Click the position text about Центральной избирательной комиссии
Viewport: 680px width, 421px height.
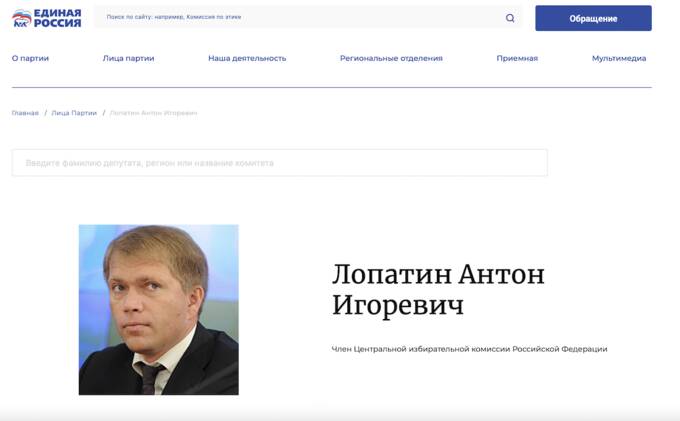coord(469,349)
